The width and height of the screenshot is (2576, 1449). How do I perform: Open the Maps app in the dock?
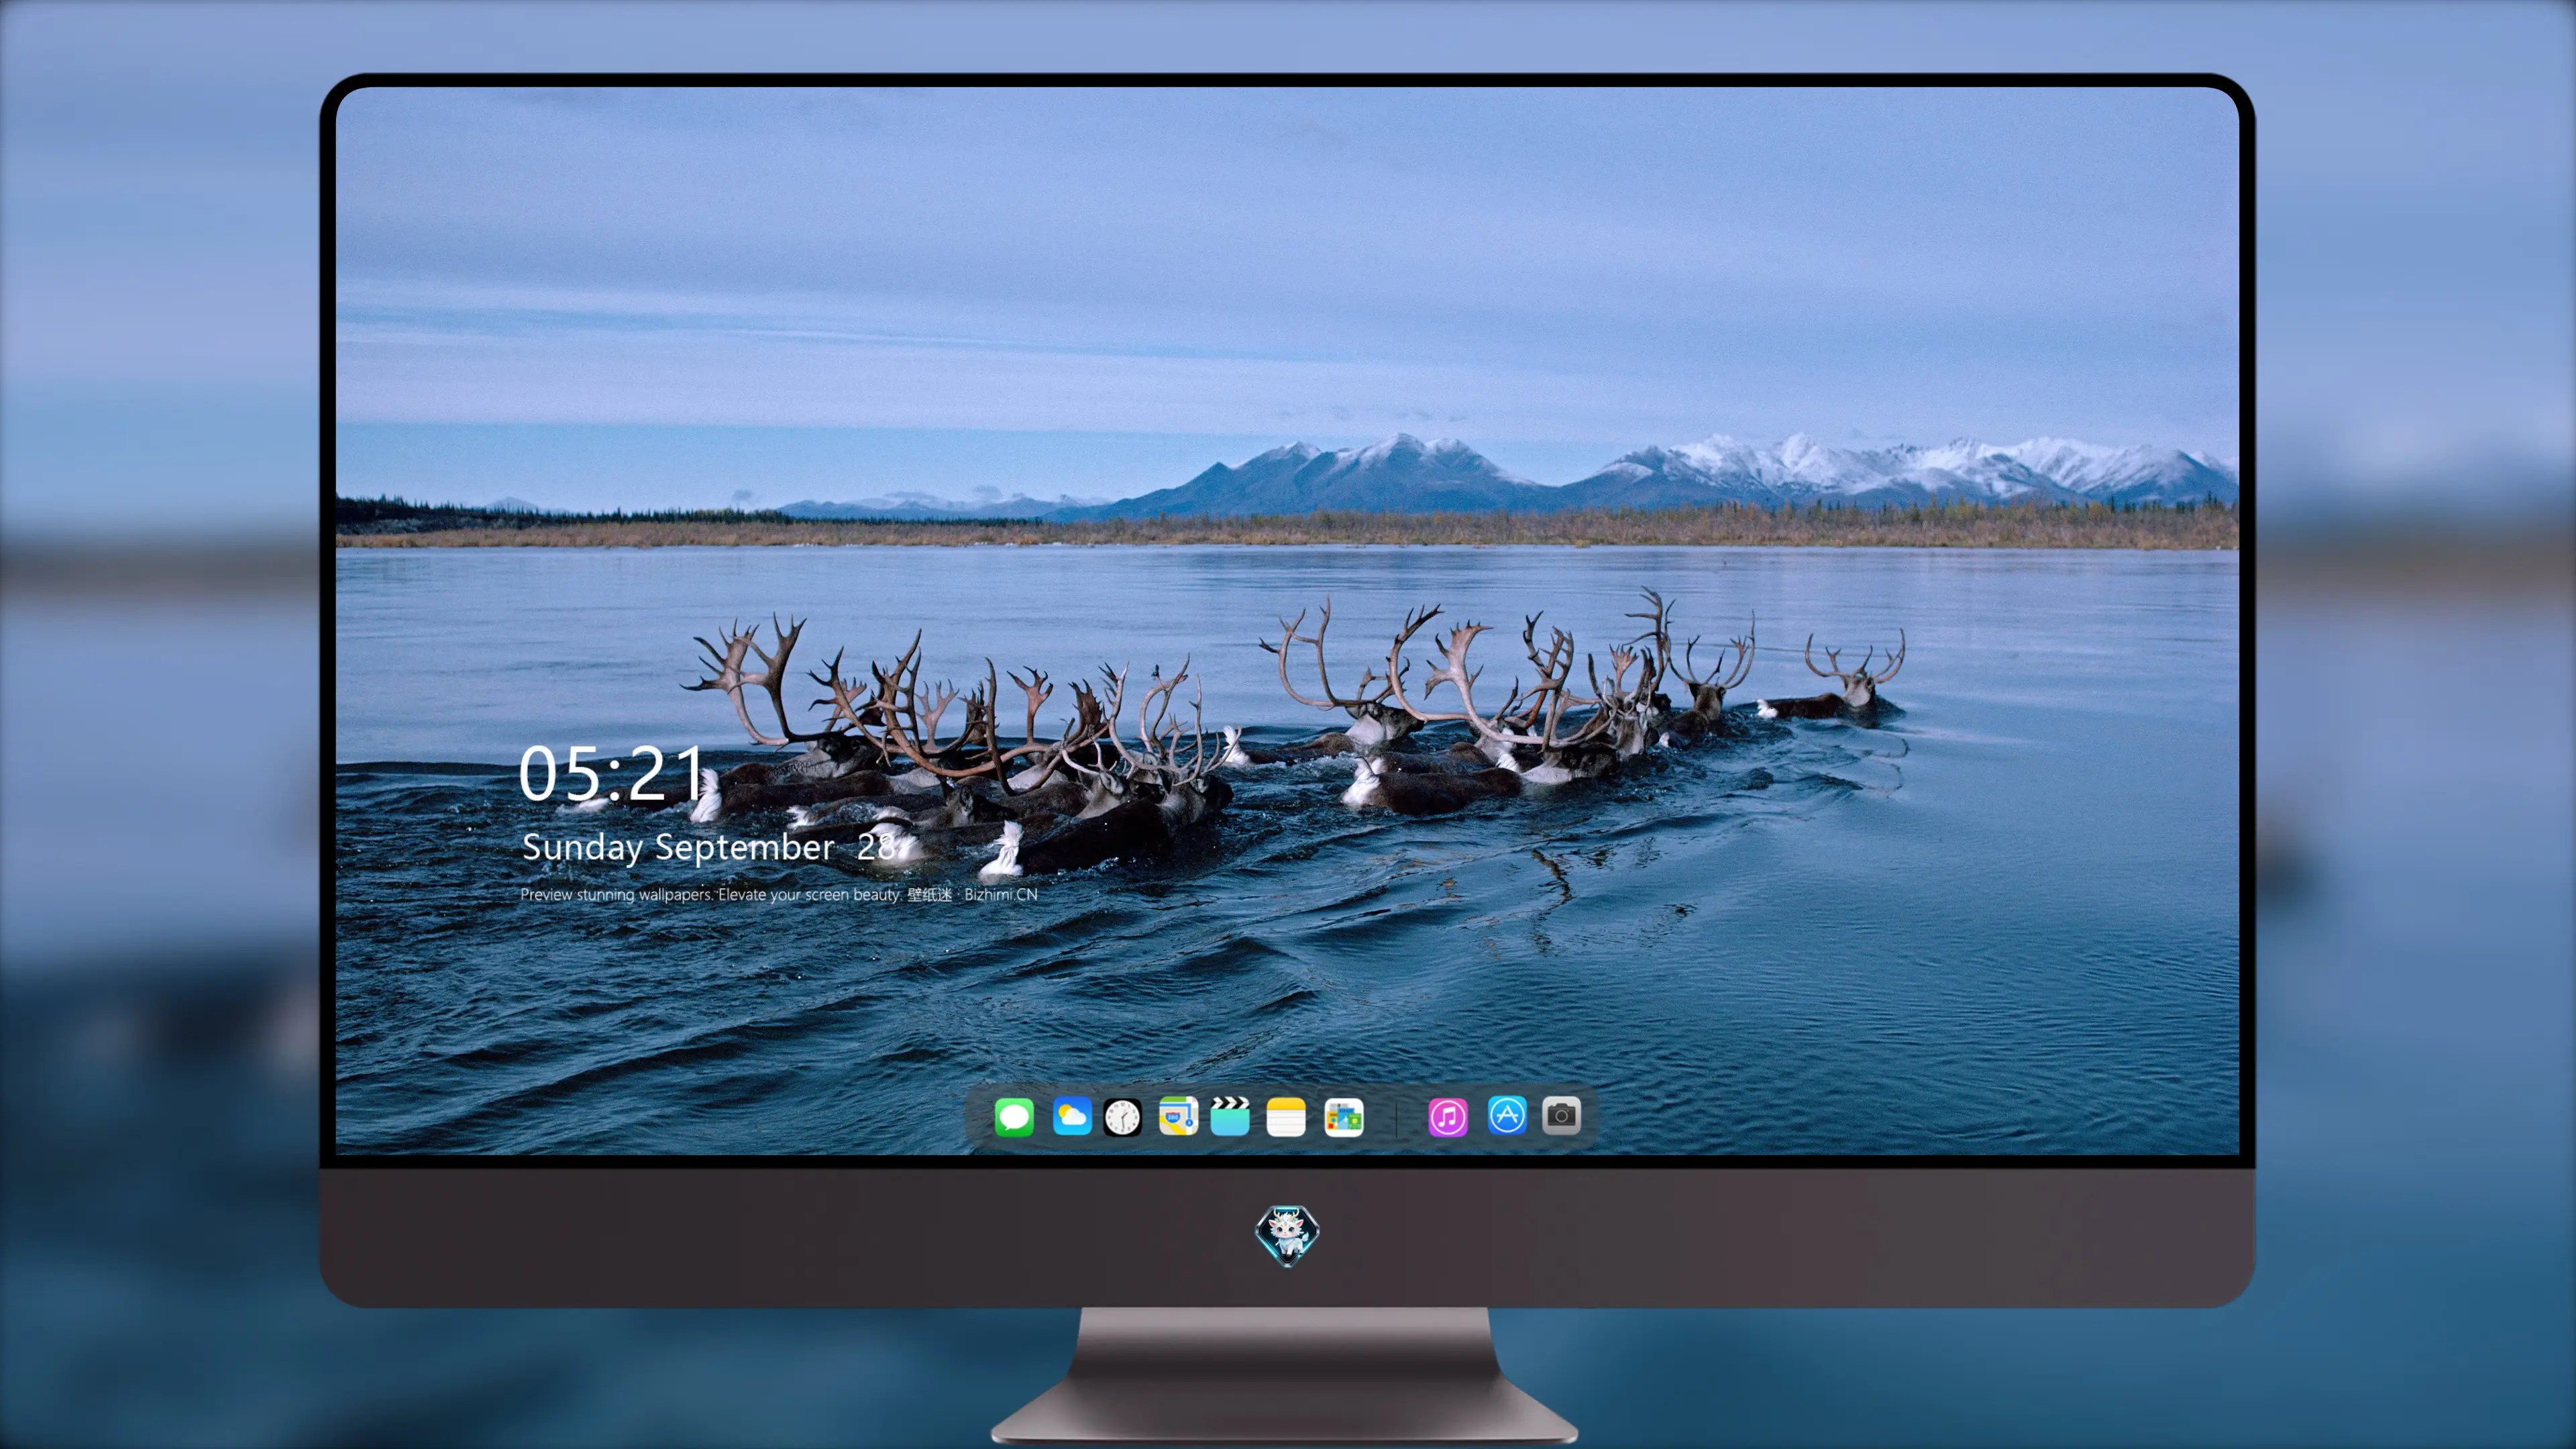[x=1178, y=1116]
